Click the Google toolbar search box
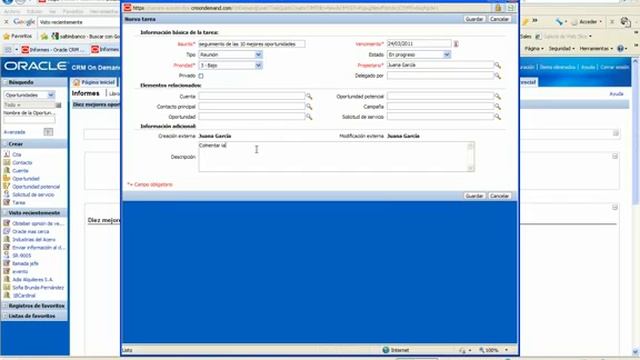Image resolution: width=640 pixels, height=360 pixels. click(x=78, y=22)
